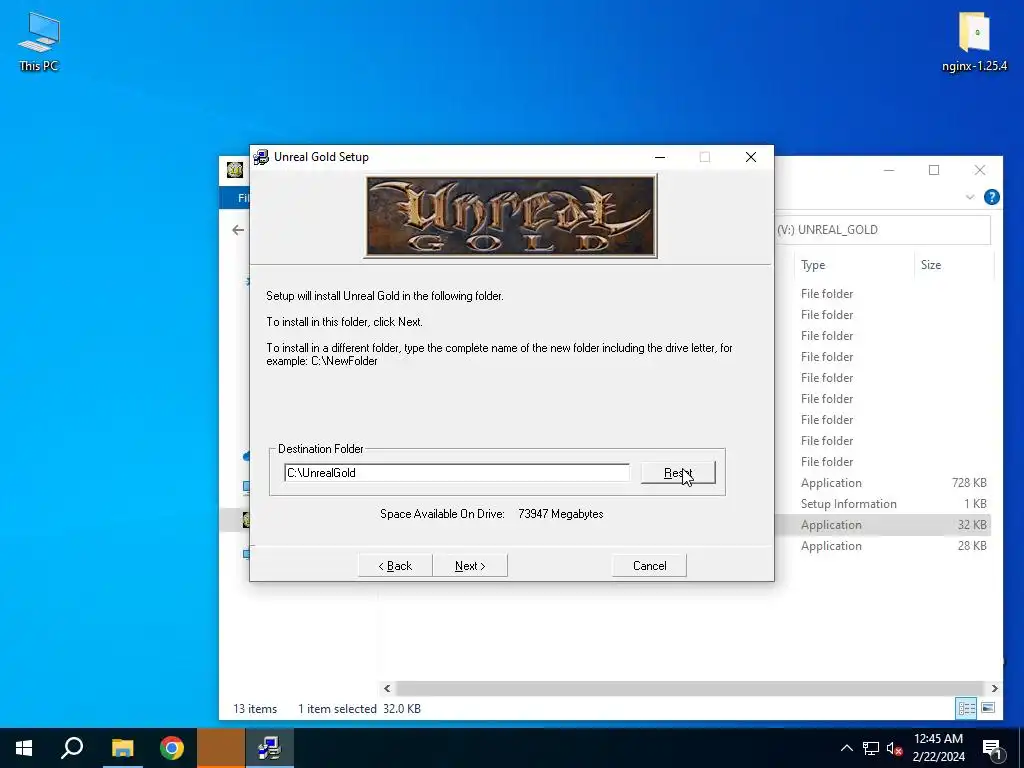Switch to details view icon in Explorer

967,708
